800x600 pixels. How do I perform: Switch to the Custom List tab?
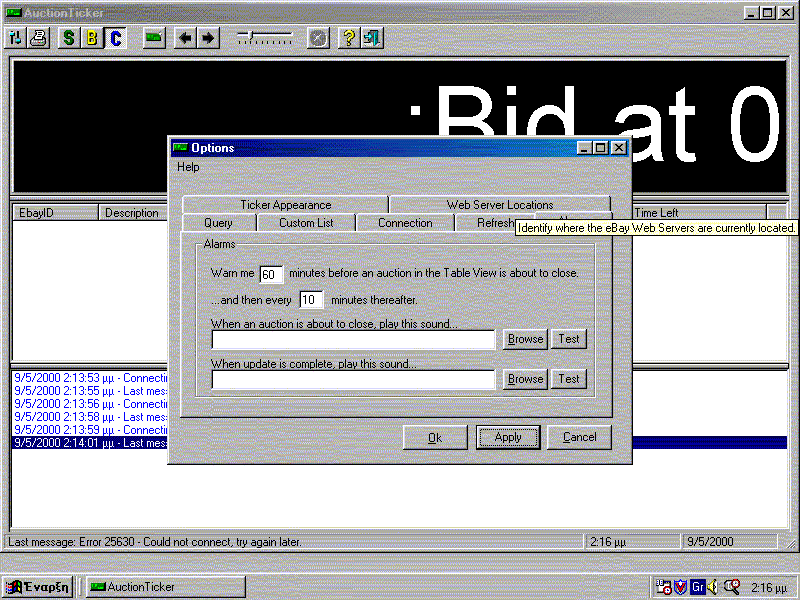pos(306,223)
